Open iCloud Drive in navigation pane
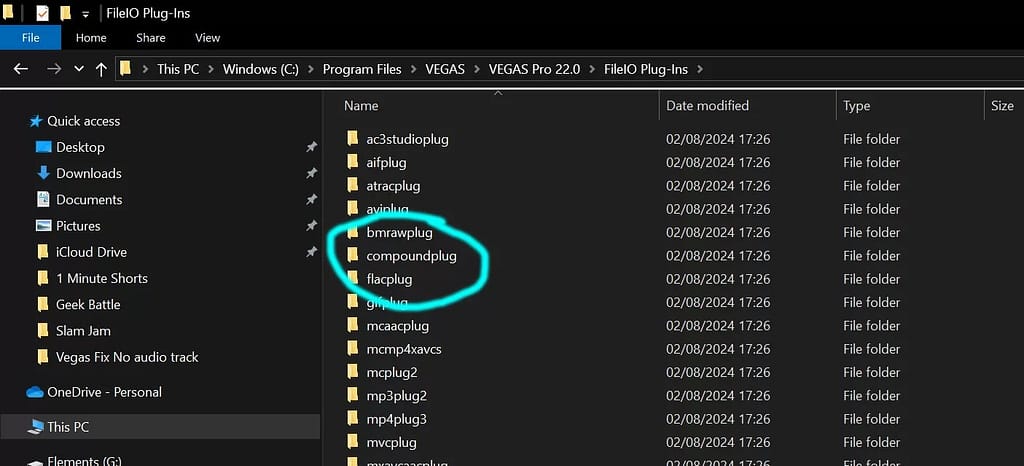Screen dimensions: 1024x466 [x=91, y=252]
